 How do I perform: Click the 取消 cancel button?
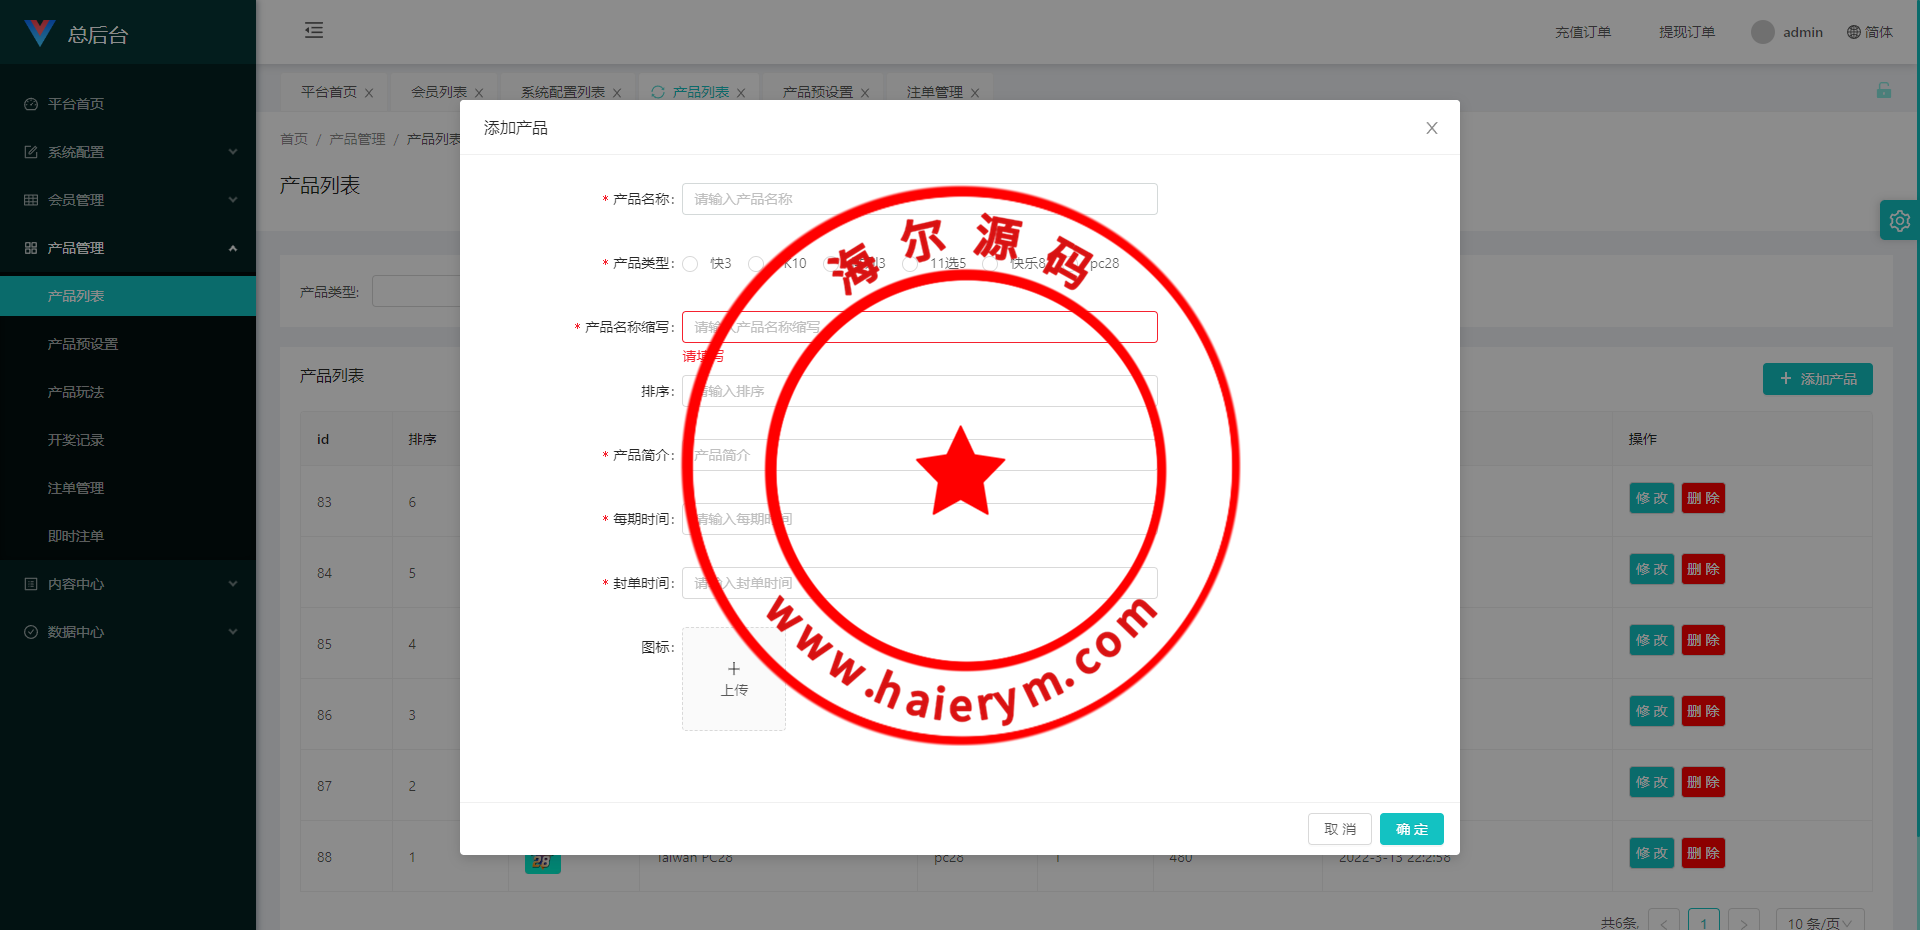[x=1339, y=829]
